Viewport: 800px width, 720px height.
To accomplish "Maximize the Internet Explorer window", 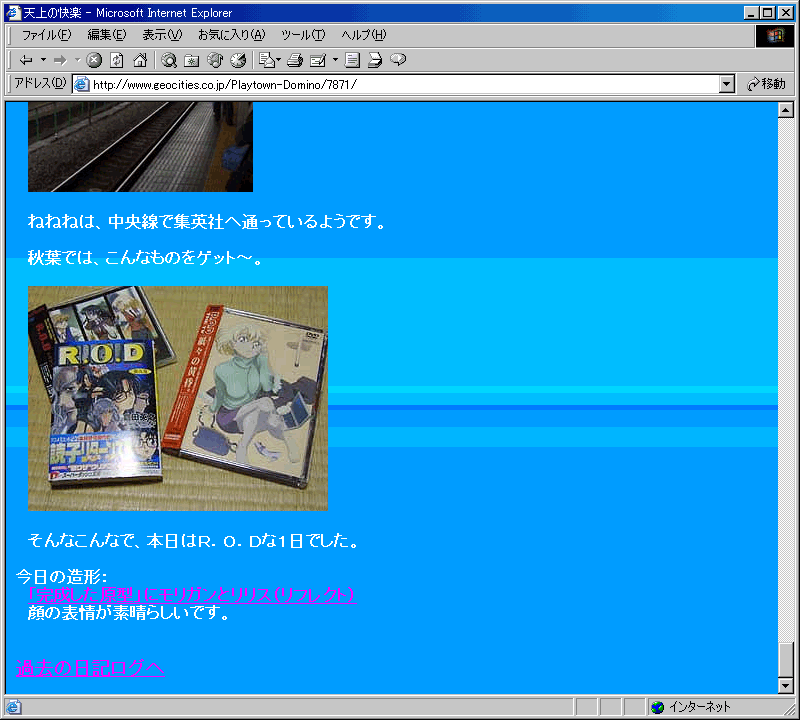I will [x=767, y=13].
